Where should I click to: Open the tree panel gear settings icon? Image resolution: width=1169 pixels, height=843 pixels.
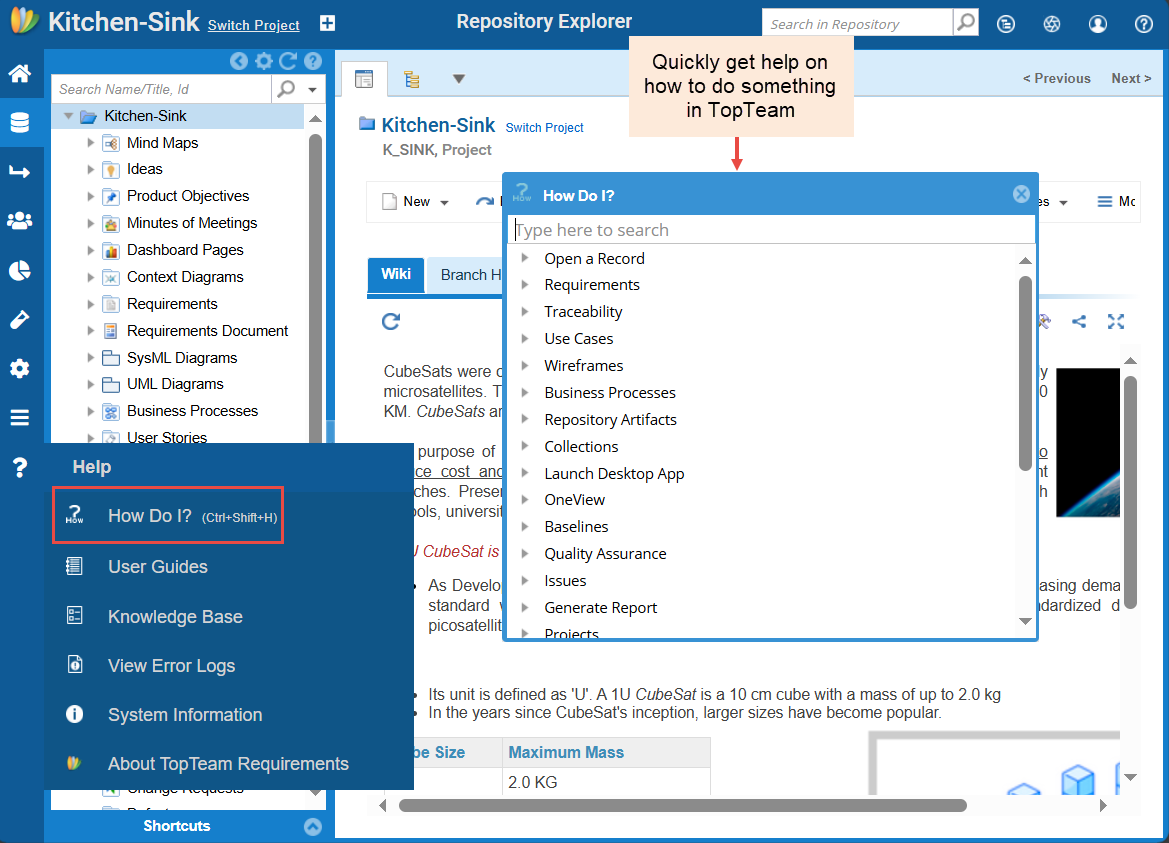pos(264,61)
